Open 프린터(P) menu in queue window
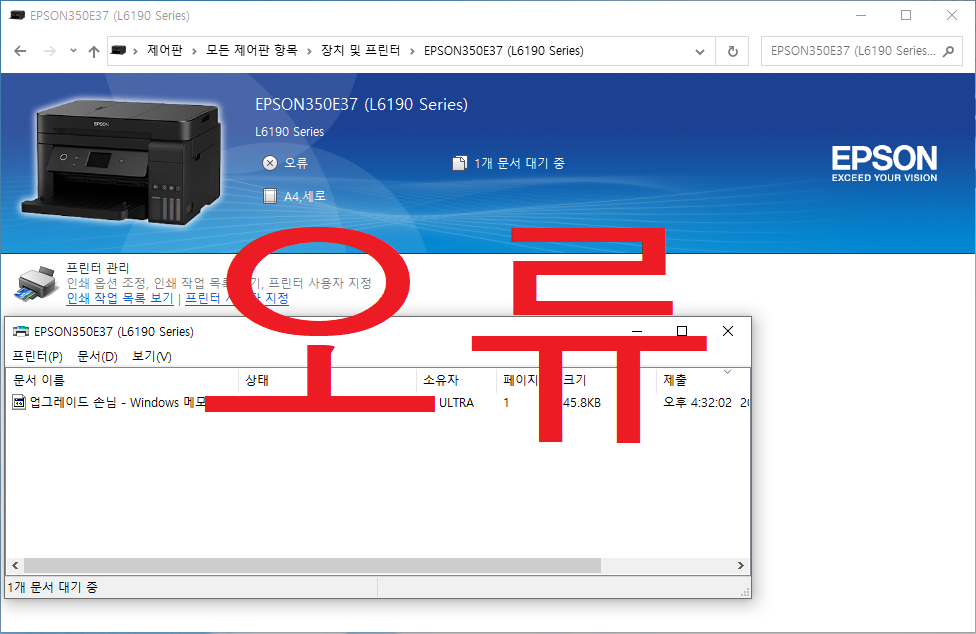This screenshot has width=976, height=634. point(37,356)
